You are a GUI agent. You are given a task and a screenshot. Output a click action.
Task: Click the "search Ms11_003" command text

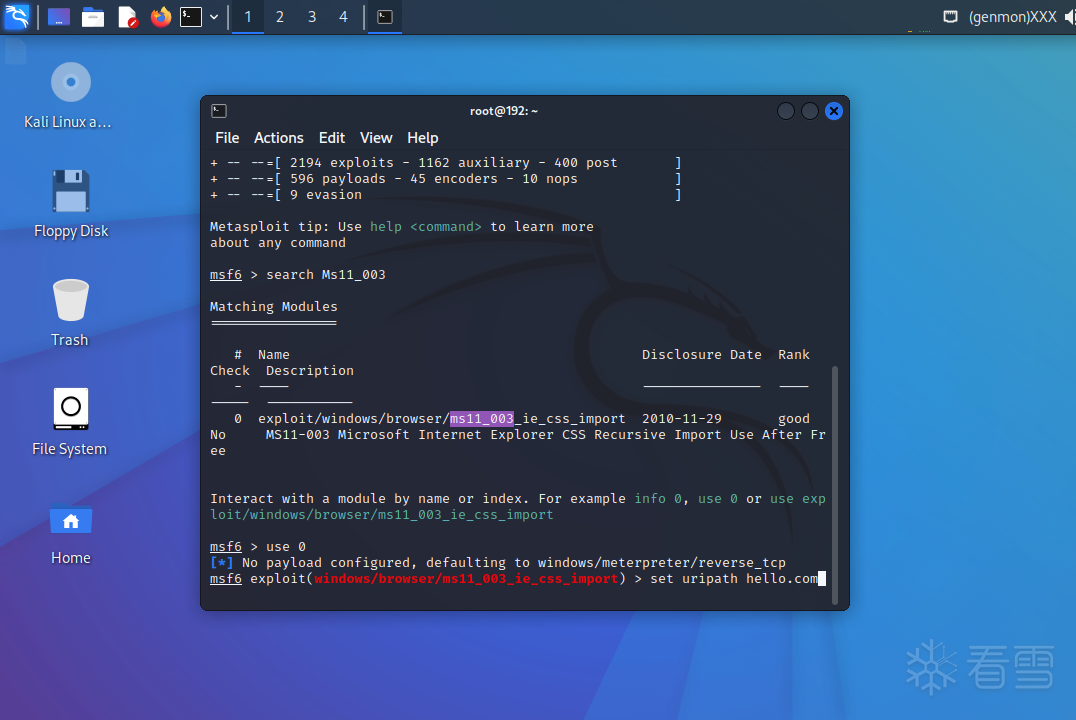[x=326, y=275]
